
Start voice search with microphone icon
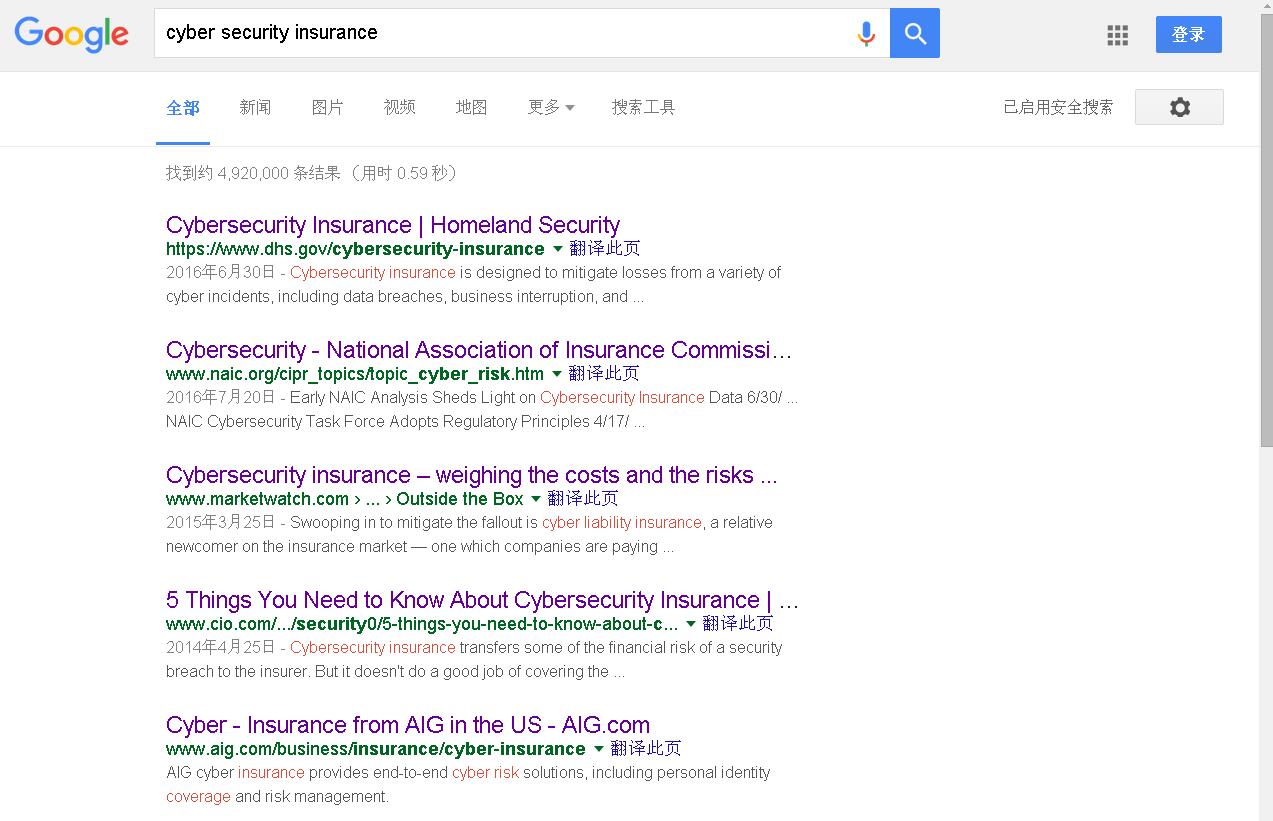pos(866,34)
